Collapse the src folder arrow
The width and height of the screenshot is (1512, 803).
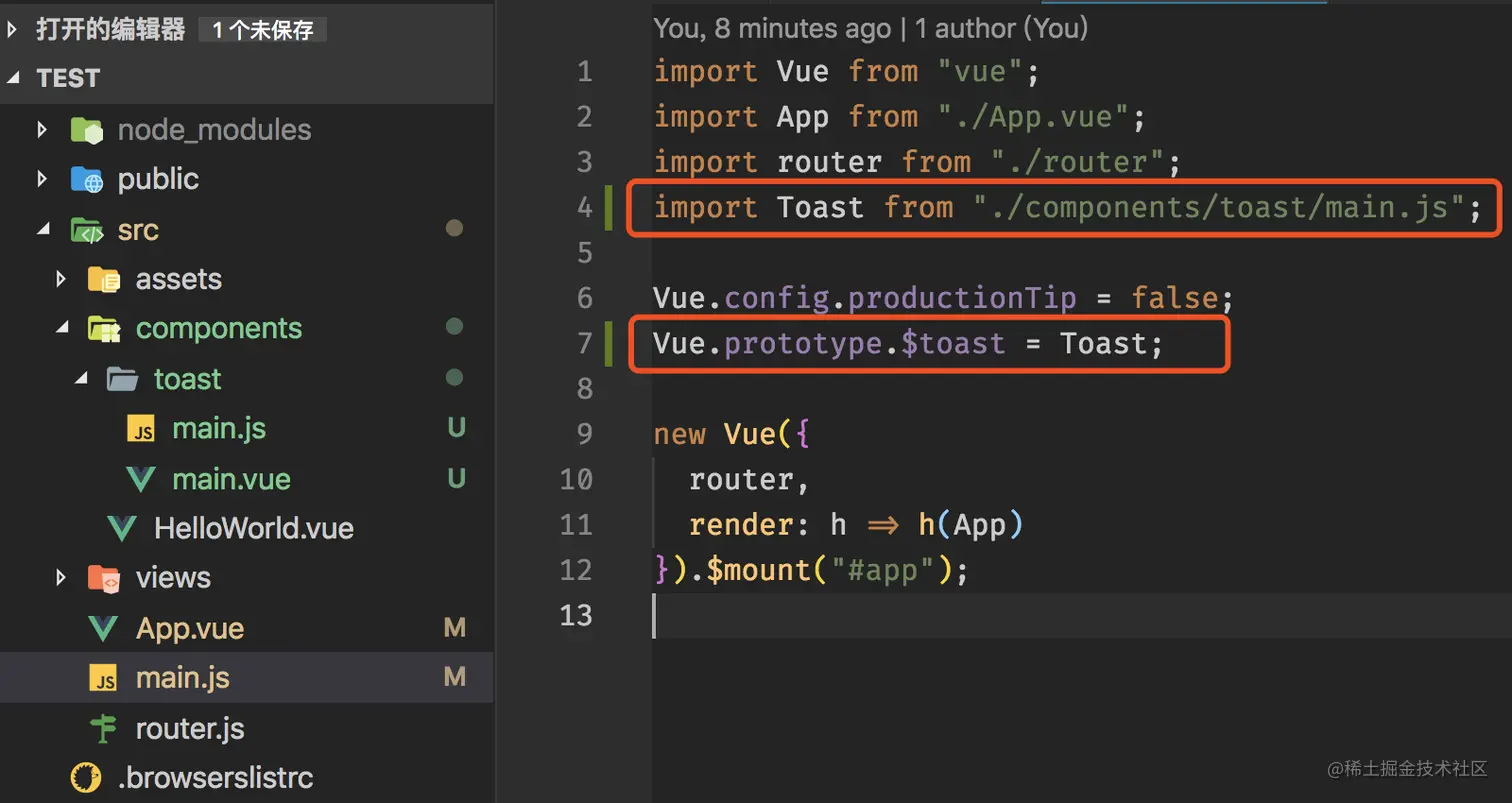[41, 230]
